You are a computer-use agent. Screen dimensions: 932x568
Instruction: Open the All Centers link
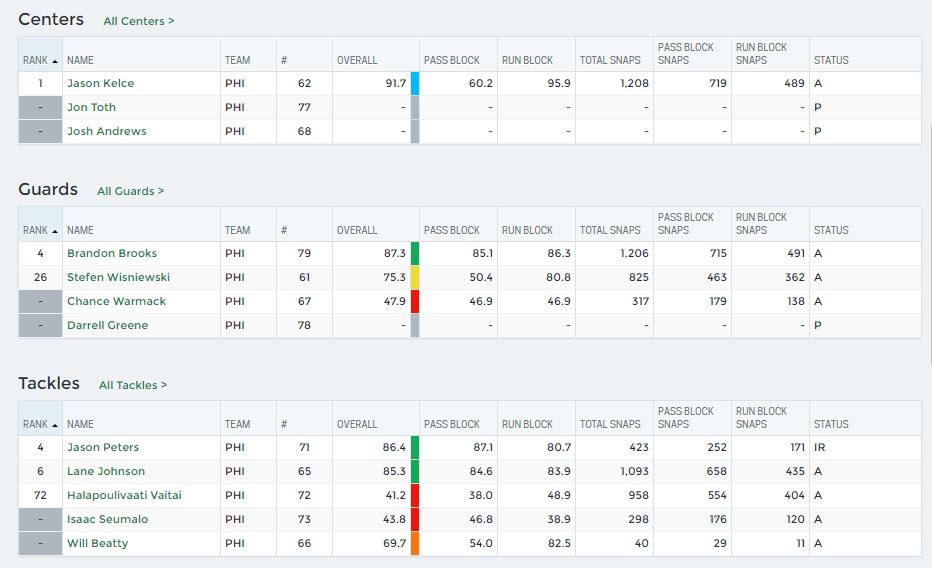[x=138, y=21]
